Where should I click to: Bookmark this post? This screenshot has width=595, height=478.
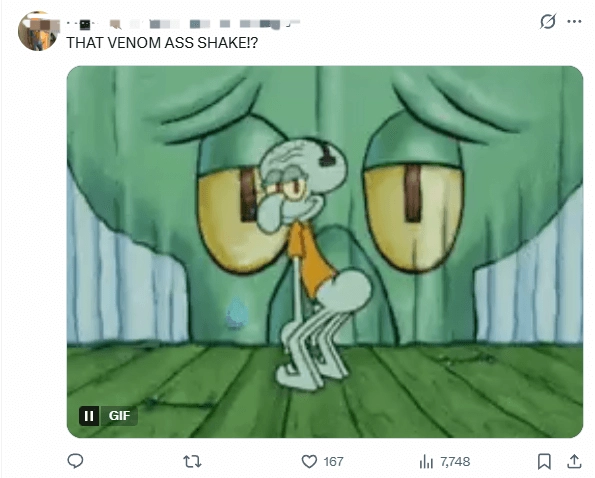click(544, 461)
